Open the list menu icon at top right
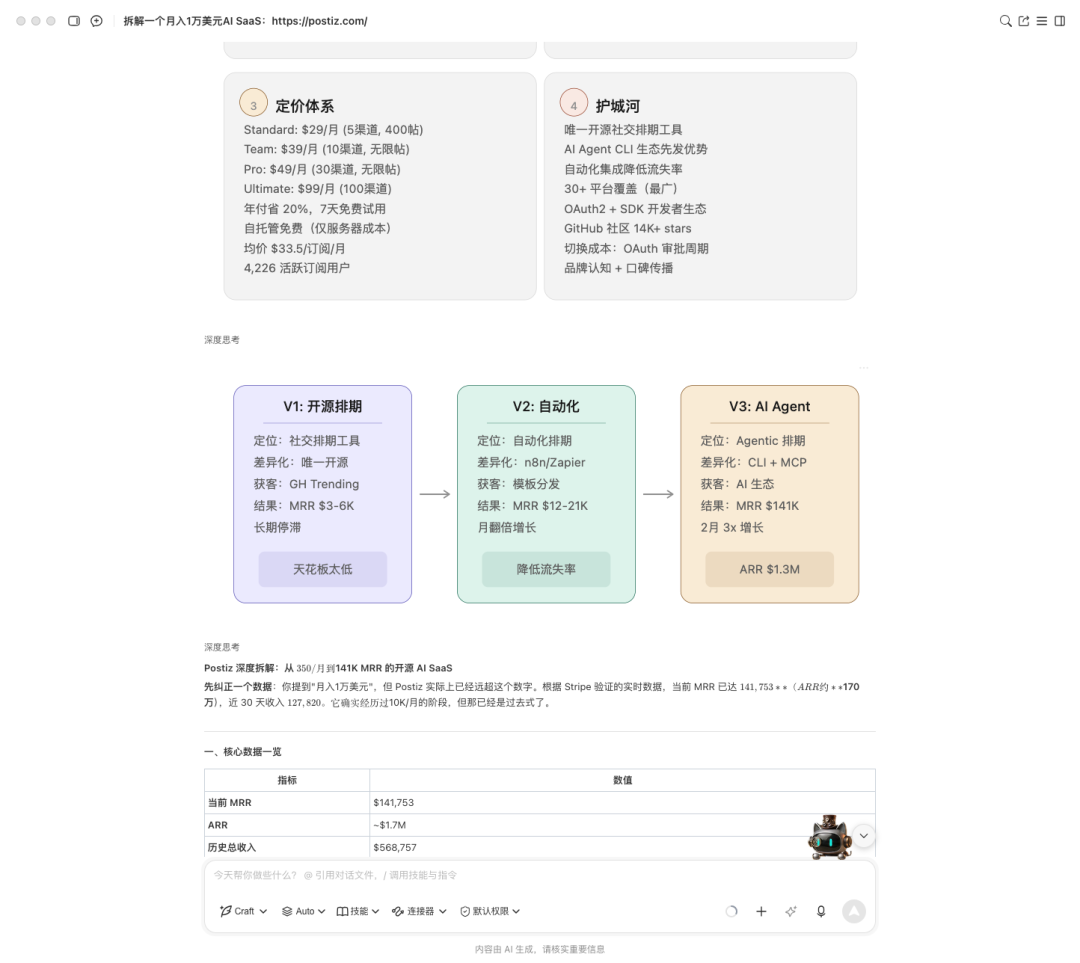Image resolution: width=1080 pixels, height=963 pixels. point(1042,21)
